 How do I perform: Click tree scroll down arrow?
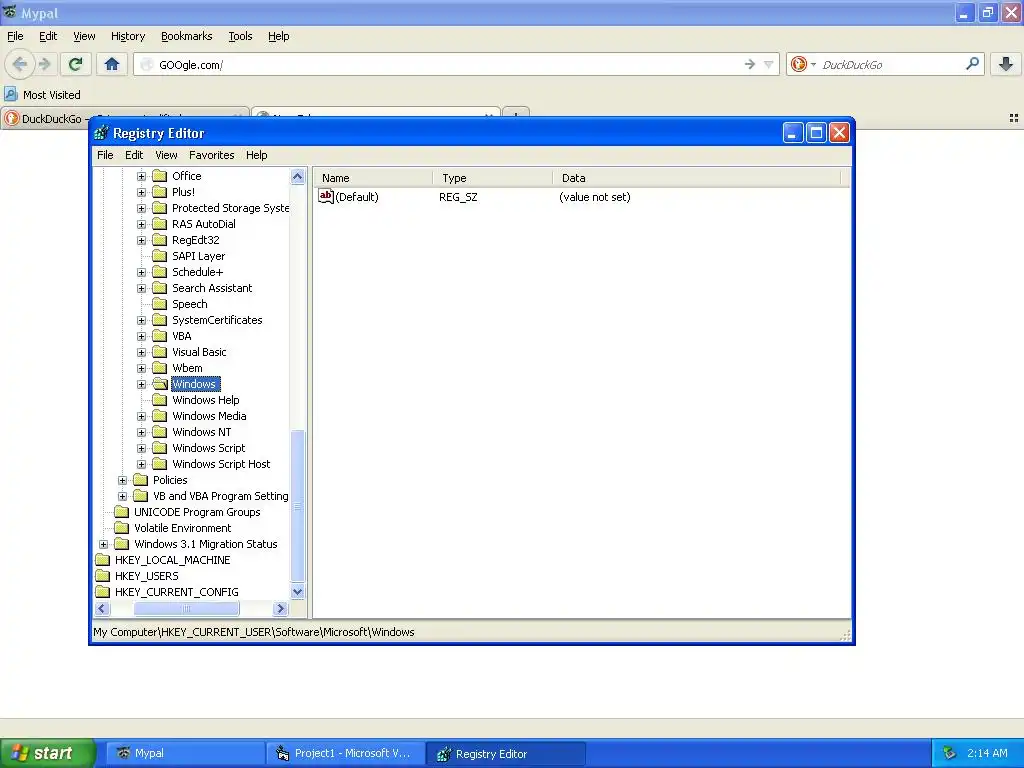pos(297,592)
